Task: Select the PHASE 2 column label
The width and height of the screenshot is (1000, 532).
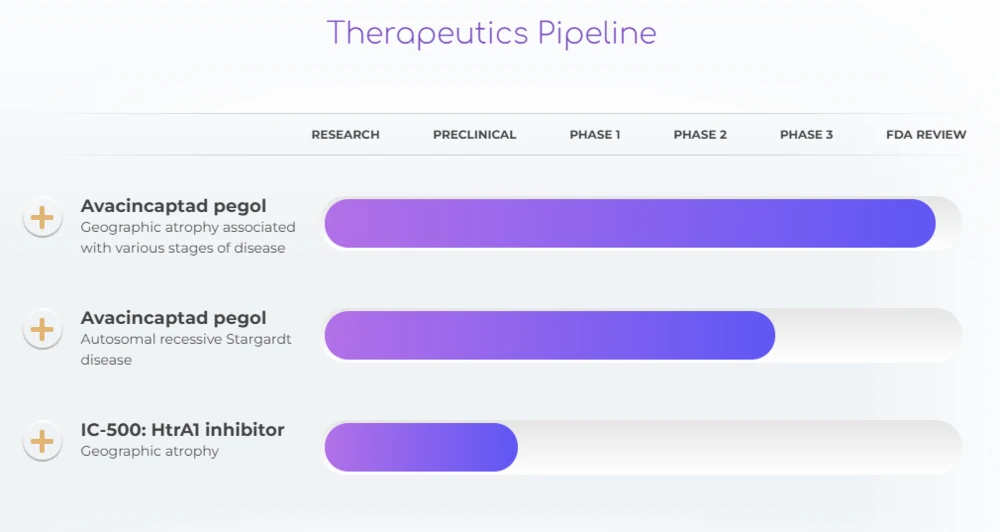Action: pos(700,135)
